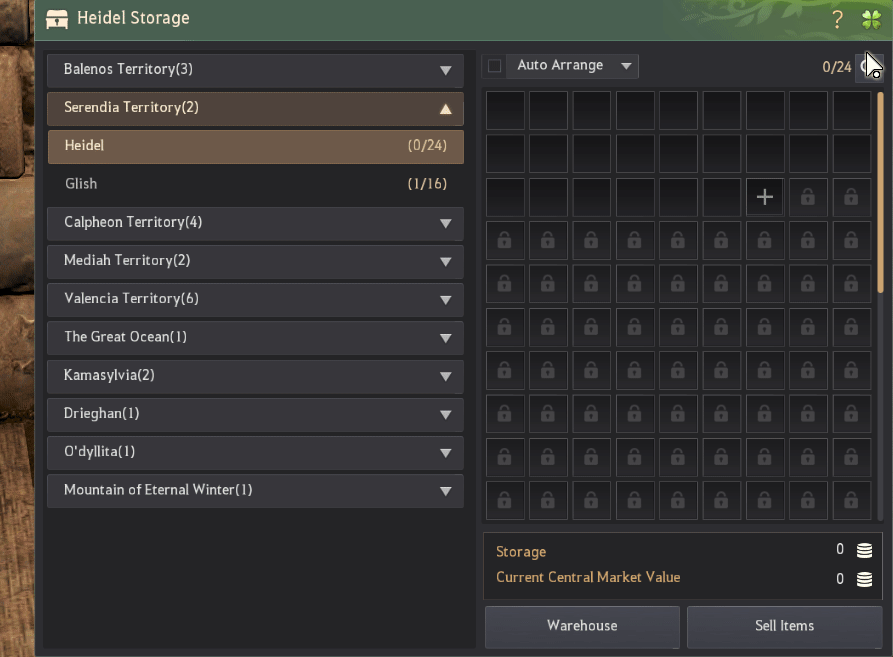Click the coin icon beside Current Central Market Value
893x657 pixels.
864,579
